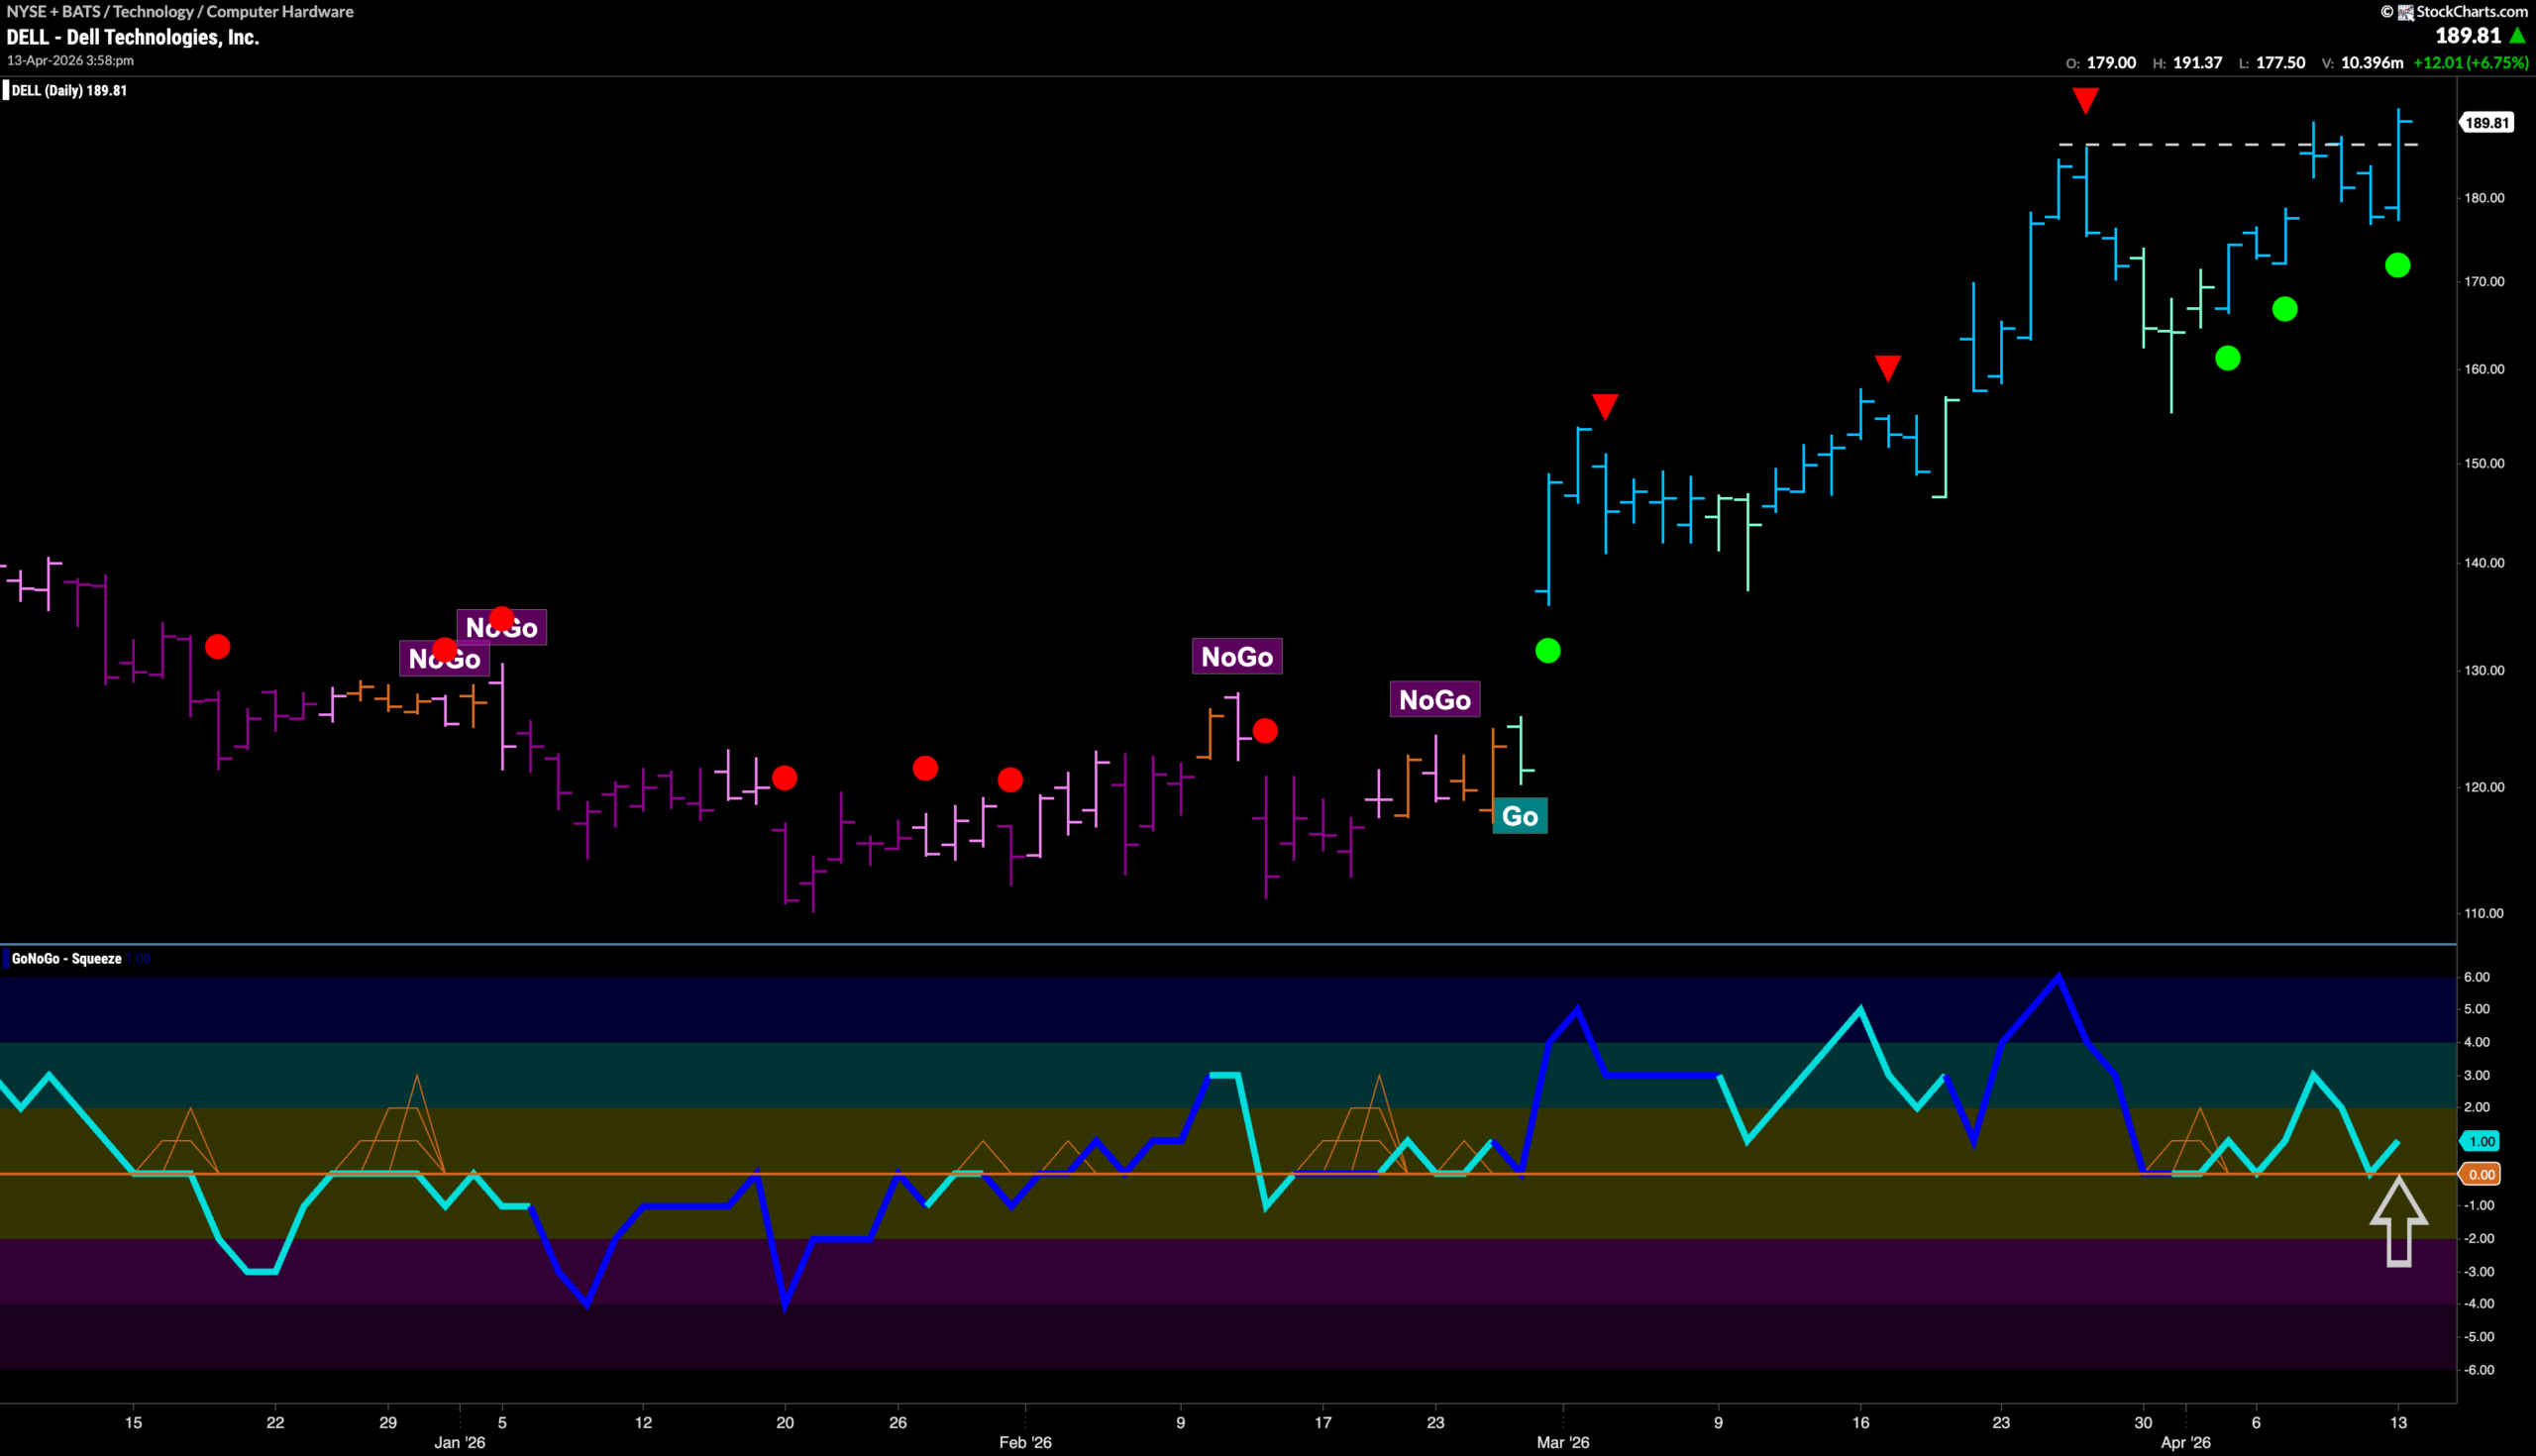Image resolution: width=2536 pixels, height=1456 pixels.
Task: Click the high value H: 191.37
Action: point(2187,63)
